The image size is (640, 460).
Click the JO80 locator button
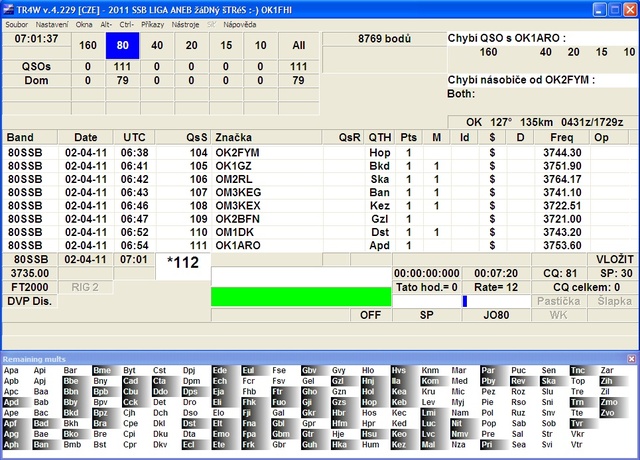[x=495, y=314]
